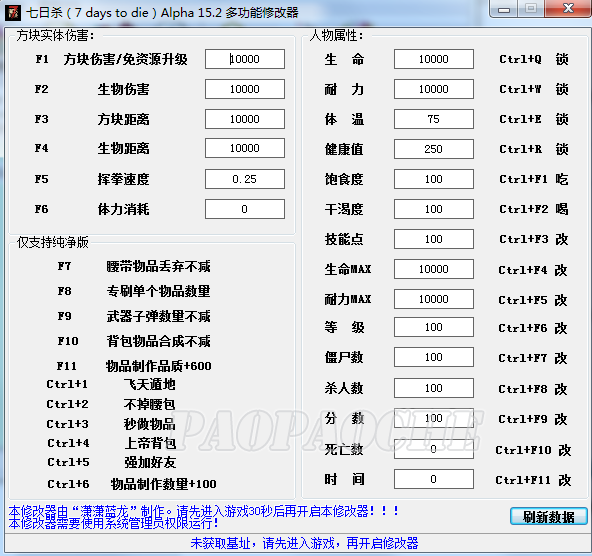This screenshot has width=592, height=556.
Task: Click the '不掉腰包' Ctrl+2 label
Action: [x=150, y=404]
